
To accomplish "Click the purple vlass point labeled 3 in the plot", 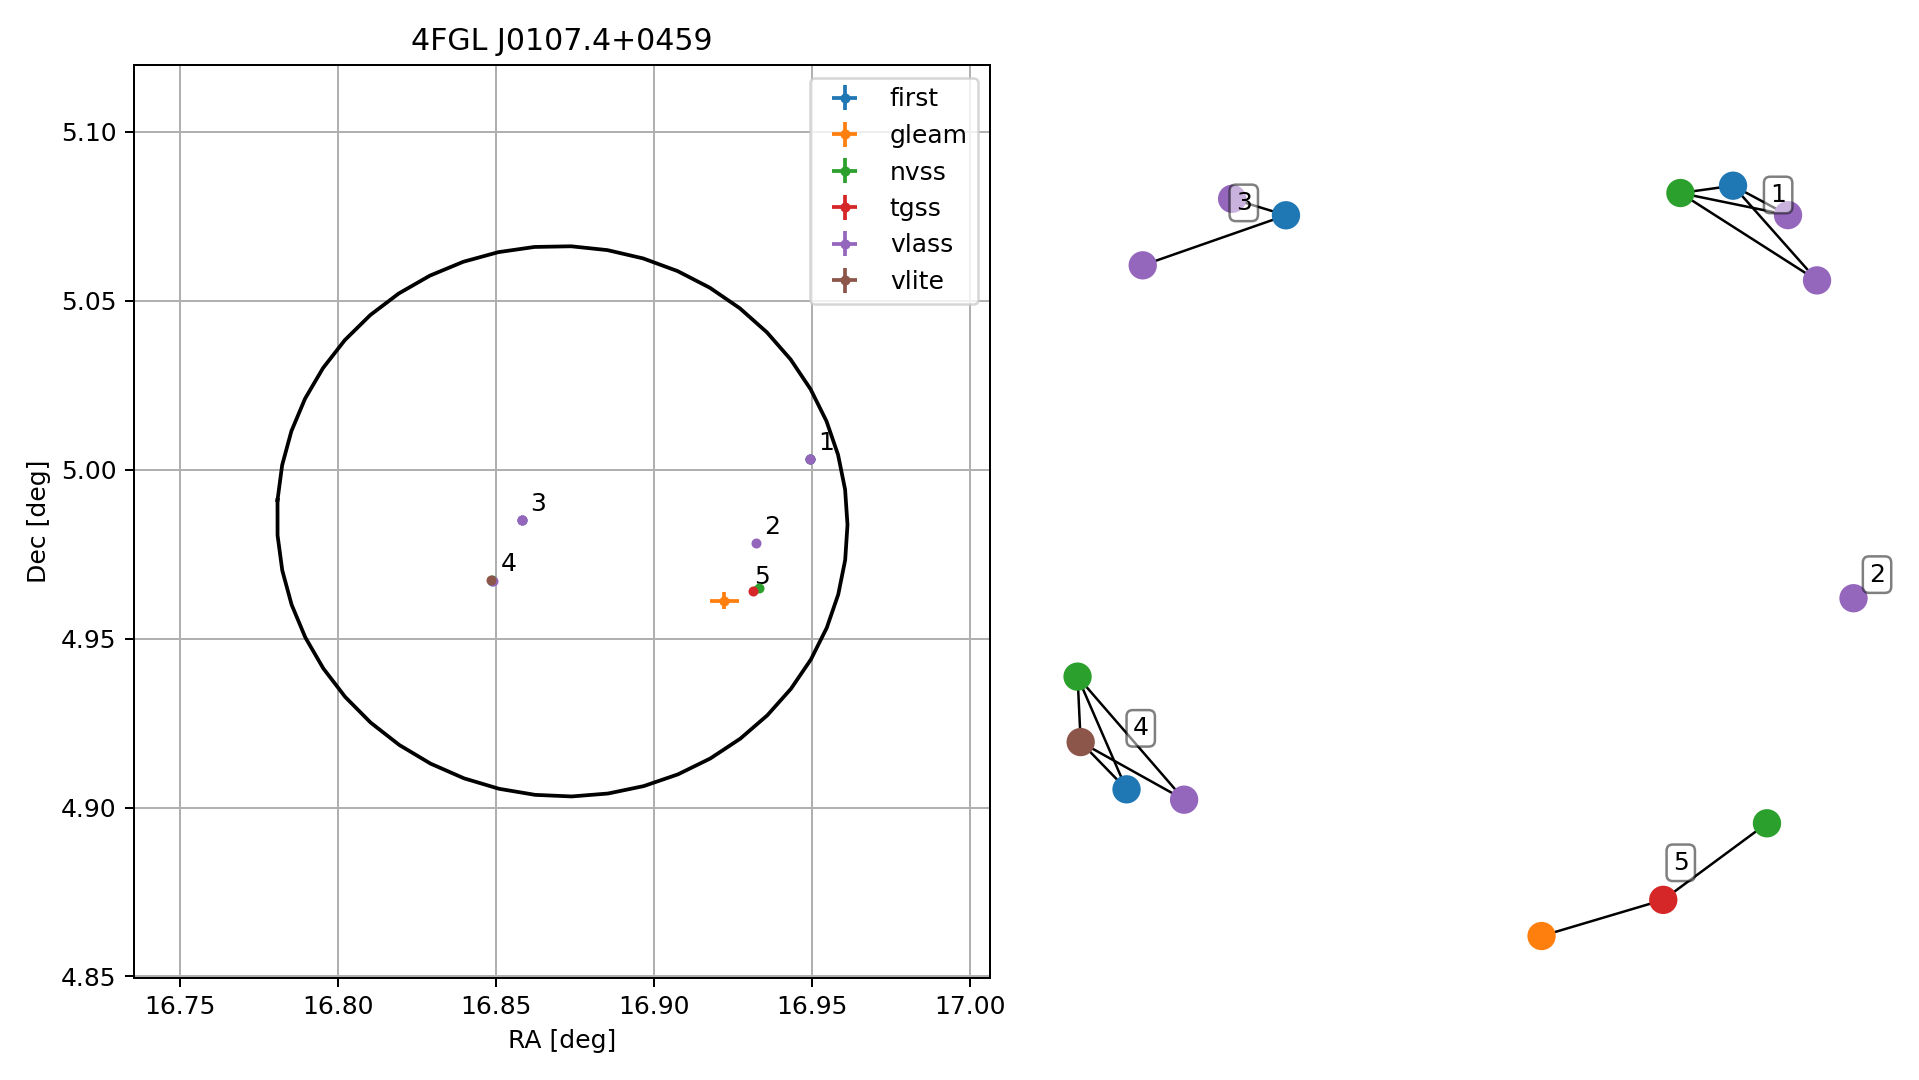I will (x=522, y=520).
